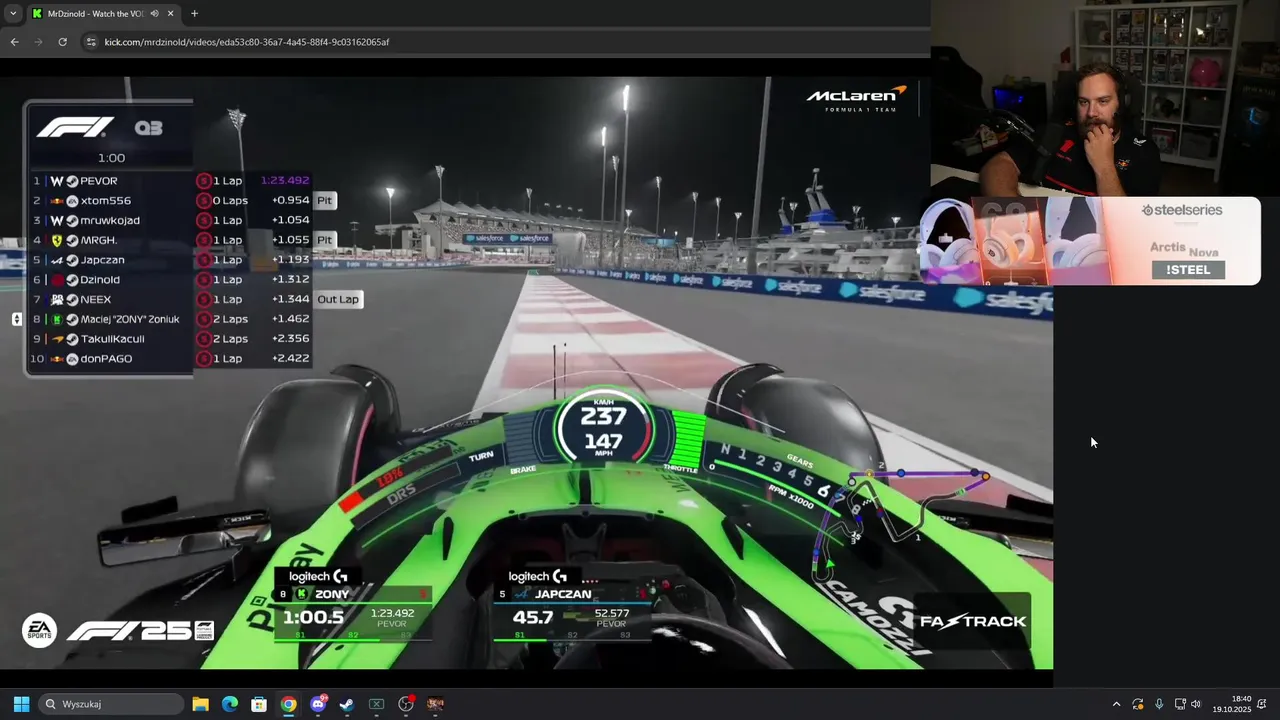Screen dimensions: 1280x720
Task: Go back to the previous page
Action: click(x=14, y=42)
